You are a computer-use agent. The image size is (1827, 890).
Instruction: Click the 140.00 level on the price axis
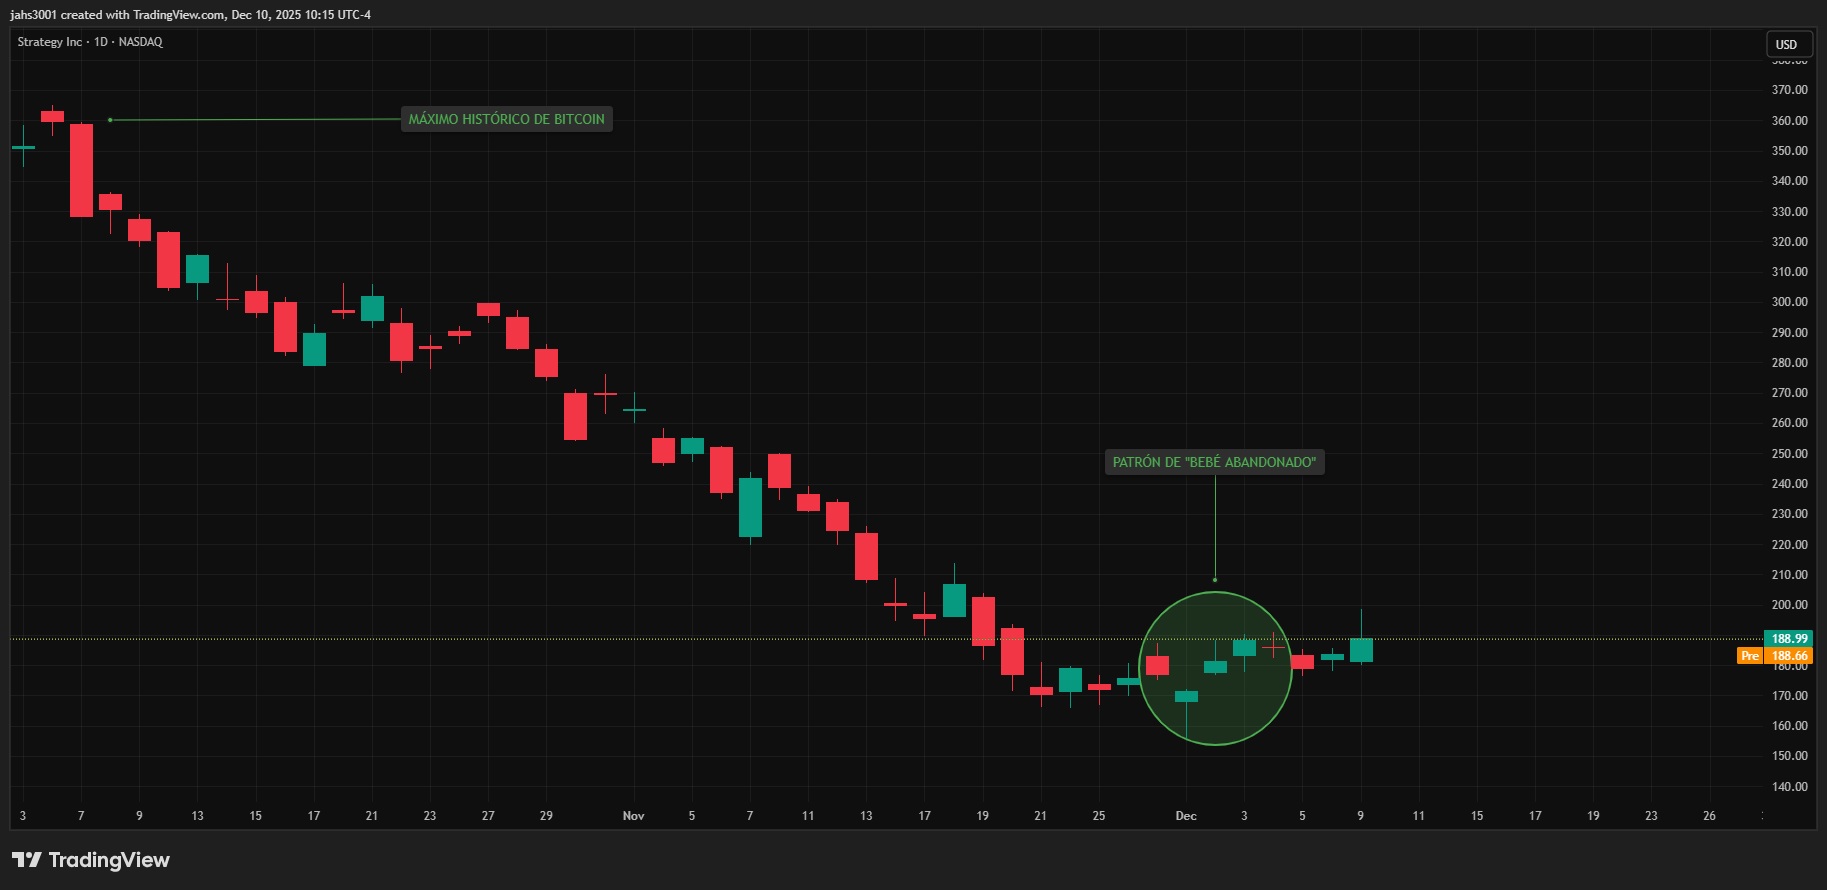[x=1789, y=787]
